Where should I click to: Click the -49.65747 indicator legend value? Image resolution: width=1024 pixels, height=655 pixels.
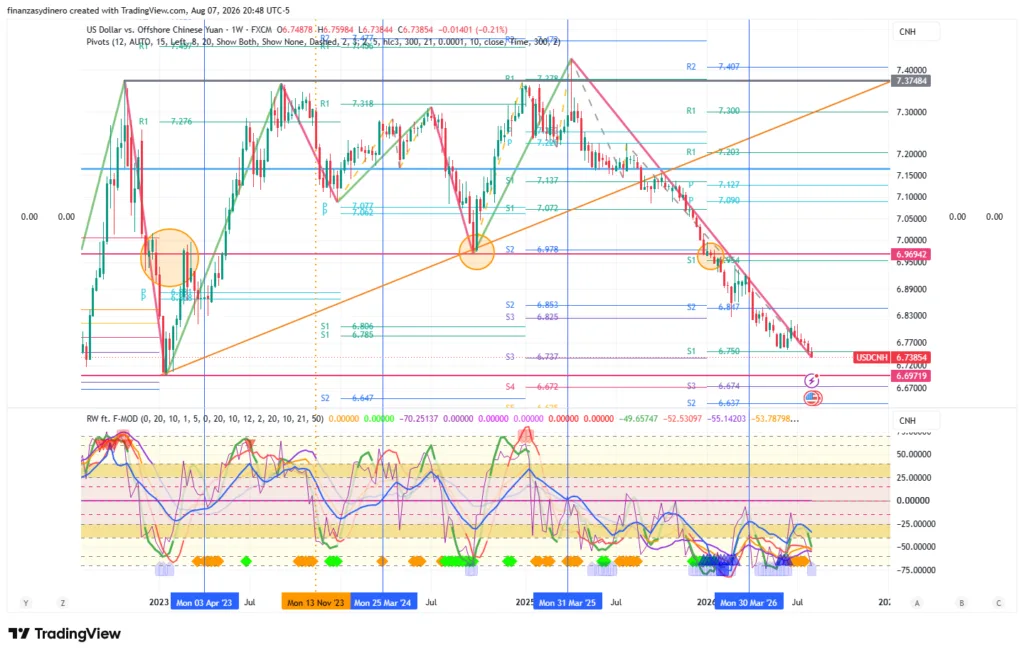638,419
